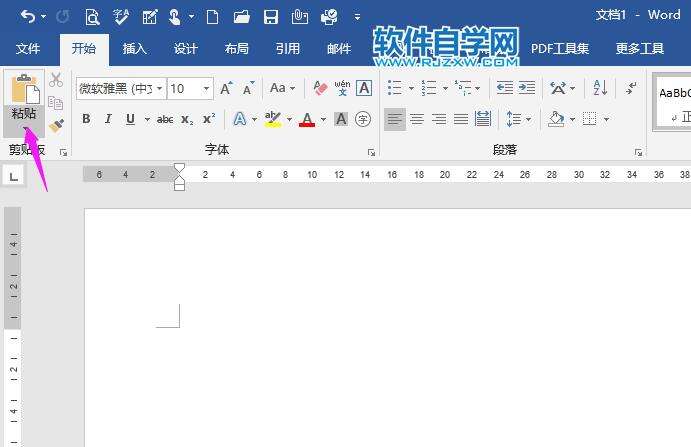Click the Copy icon in clipboard group

[56, 103]
